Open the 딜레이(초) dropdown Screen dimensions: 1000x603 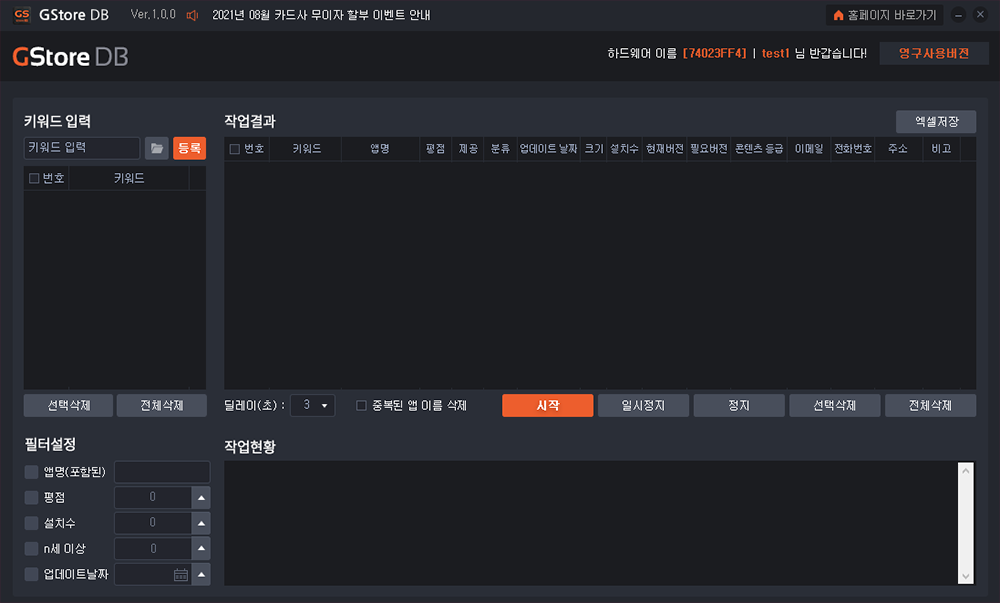tap(312, 405)
